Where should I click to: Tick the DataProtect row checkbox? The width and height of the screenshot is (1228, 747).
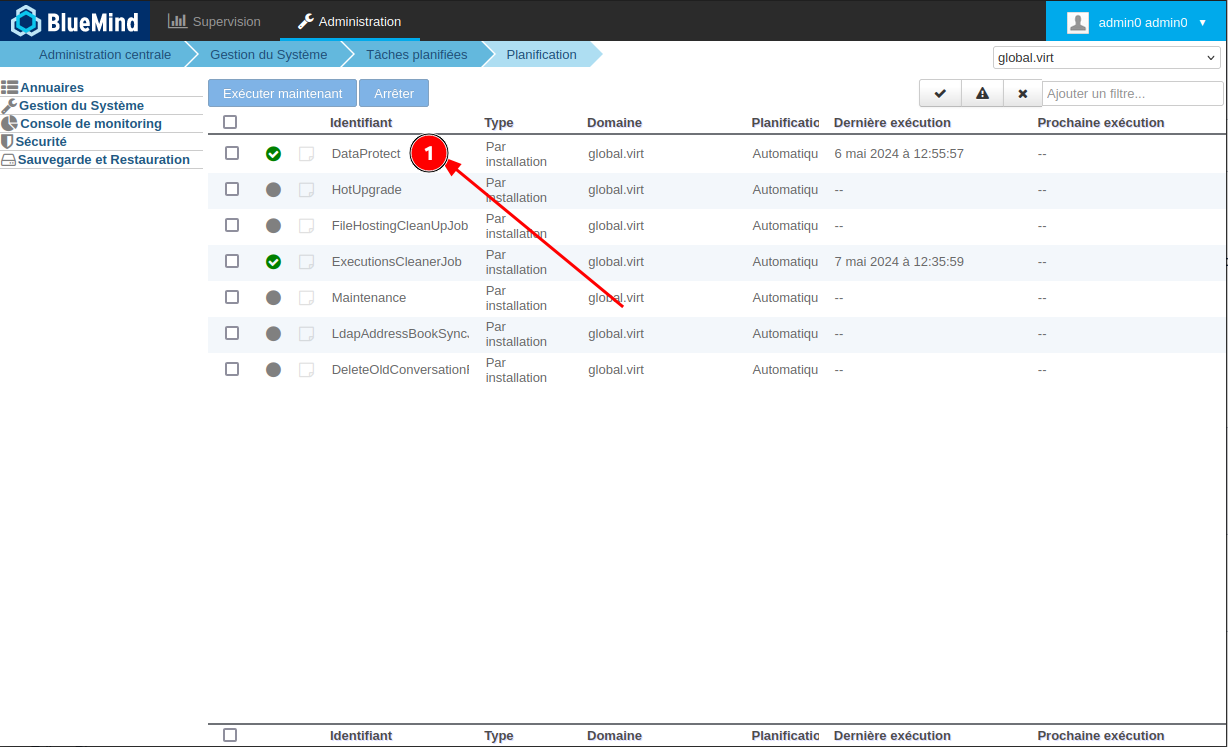(232, 153)
